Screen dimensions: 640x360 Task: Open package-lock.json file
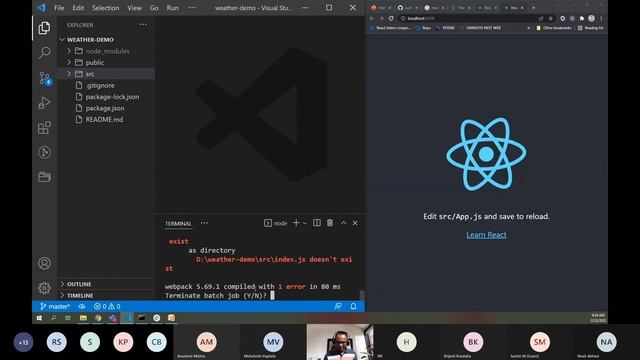112,97
